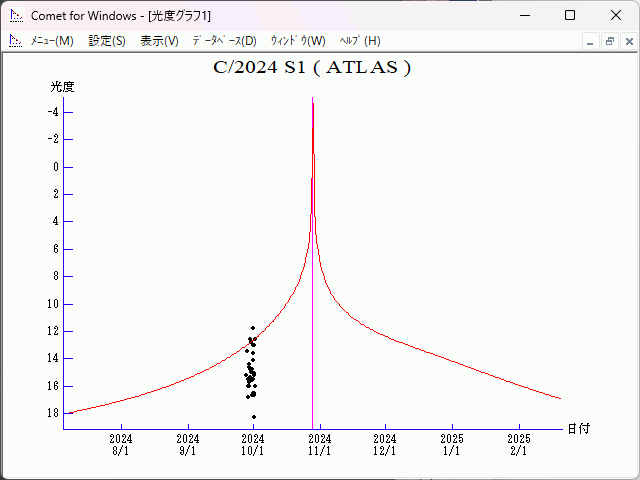Minimize the inner graph child window

pyautogui.click(x=590, y=42)
